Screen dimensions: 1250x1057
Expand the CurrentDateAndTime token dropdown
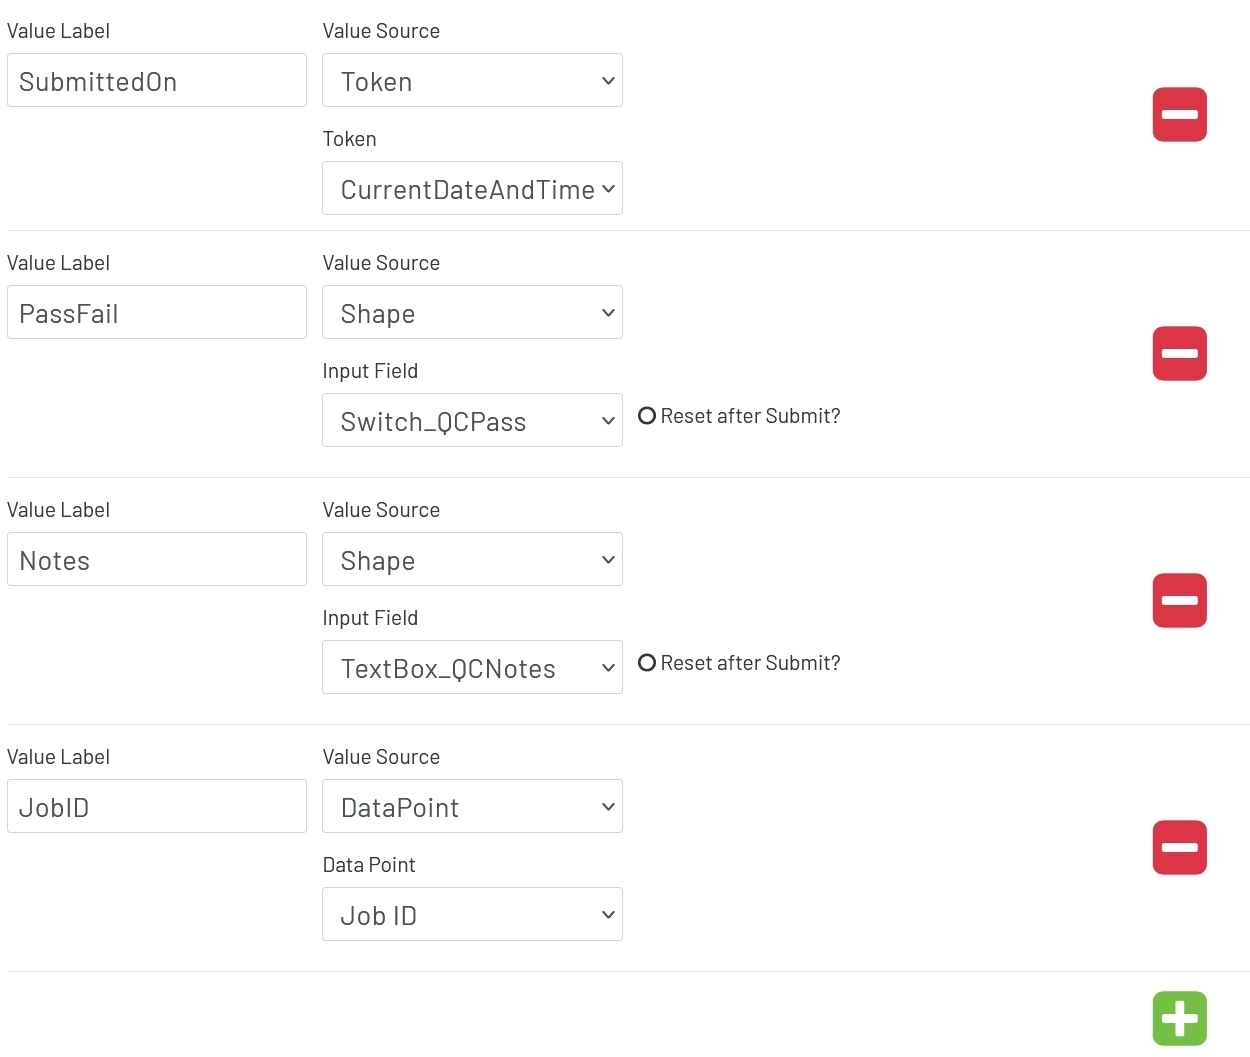[x=472, y=188]
